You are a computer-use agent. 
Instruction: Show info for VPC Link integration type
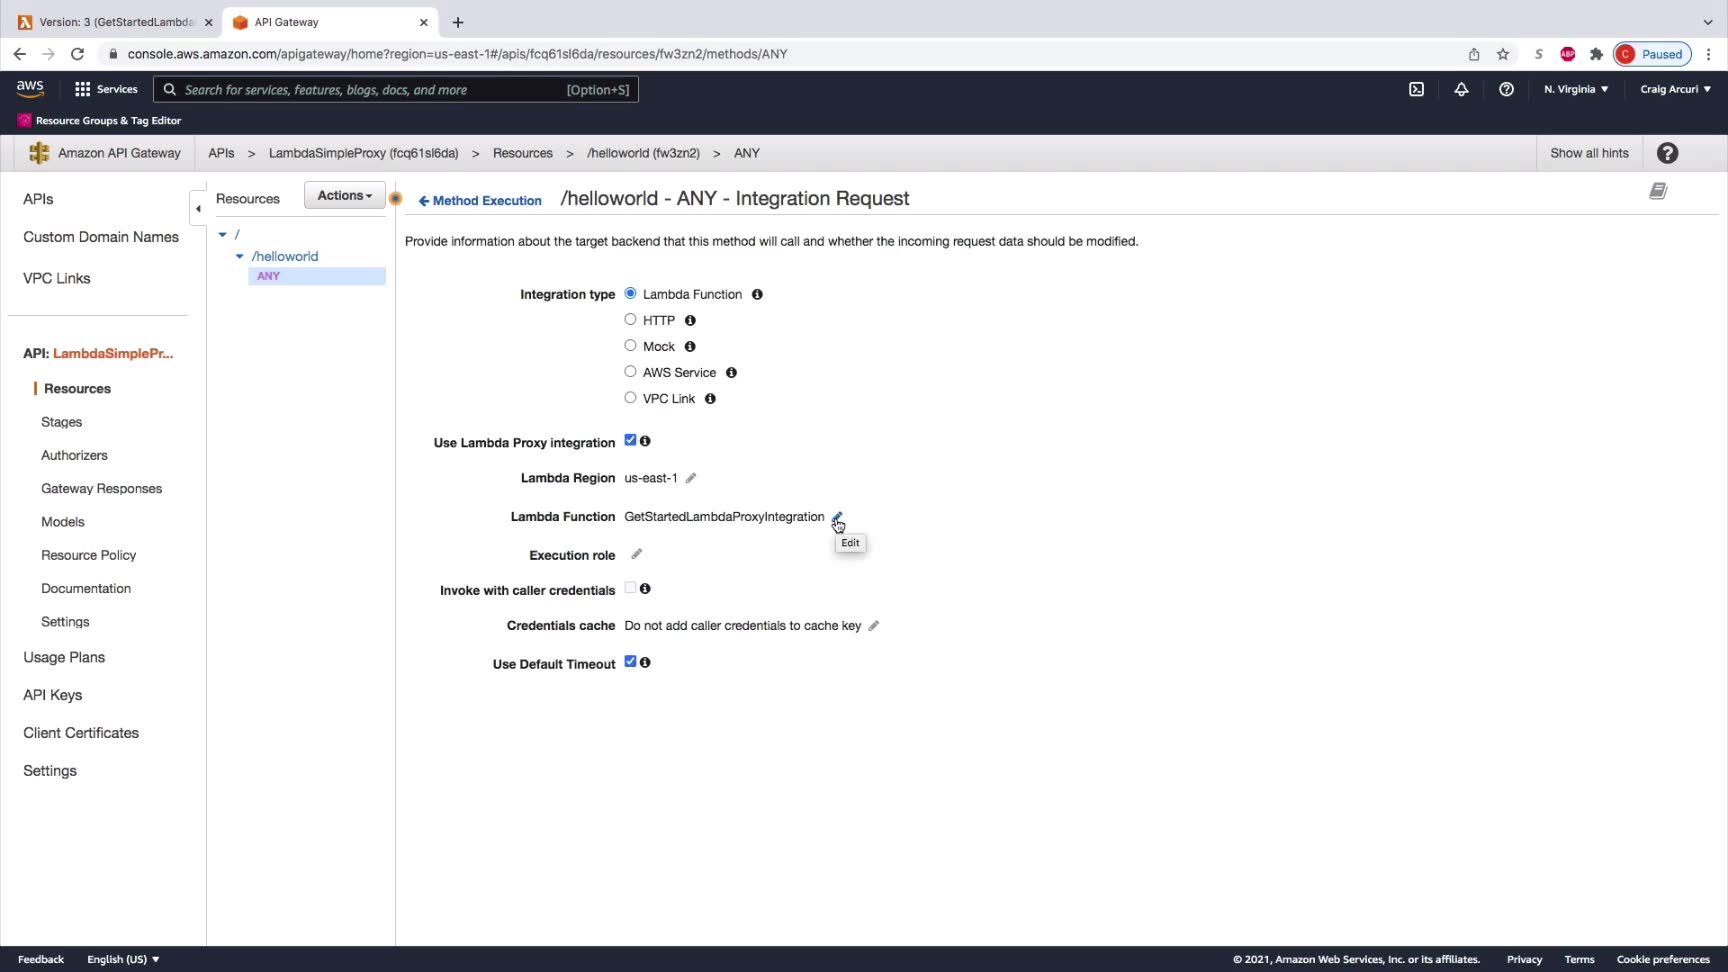tap(710, 398)
